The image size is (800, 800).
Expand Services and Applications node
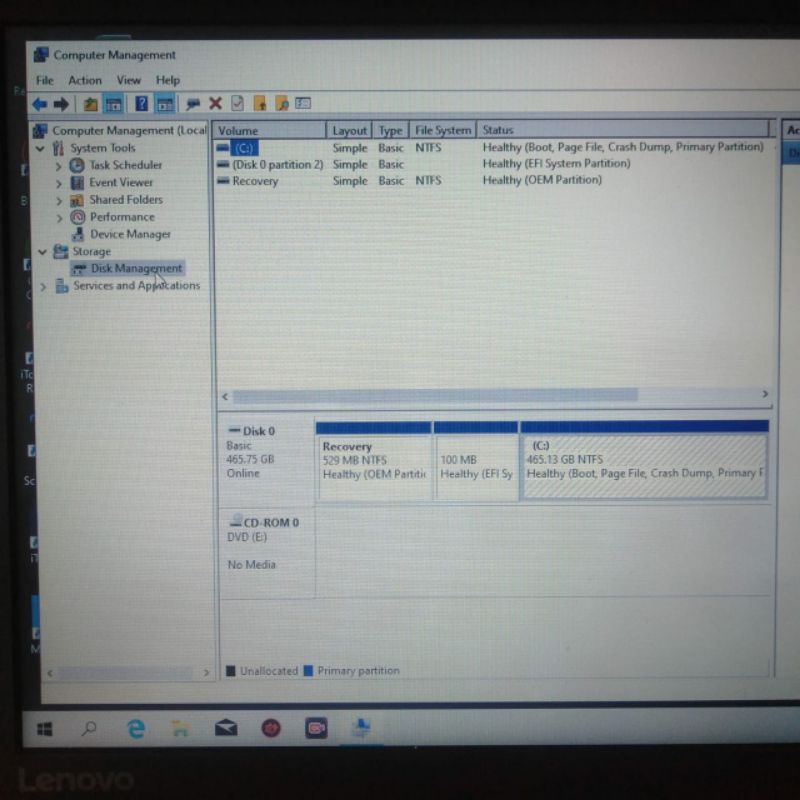[43, 287]
